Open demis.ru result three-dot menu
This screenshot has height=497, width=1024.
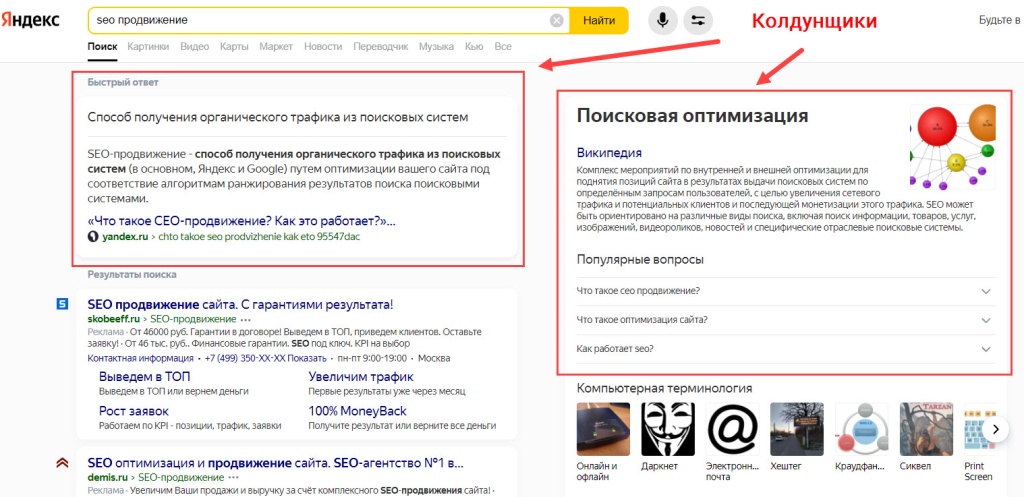(233, 477)
